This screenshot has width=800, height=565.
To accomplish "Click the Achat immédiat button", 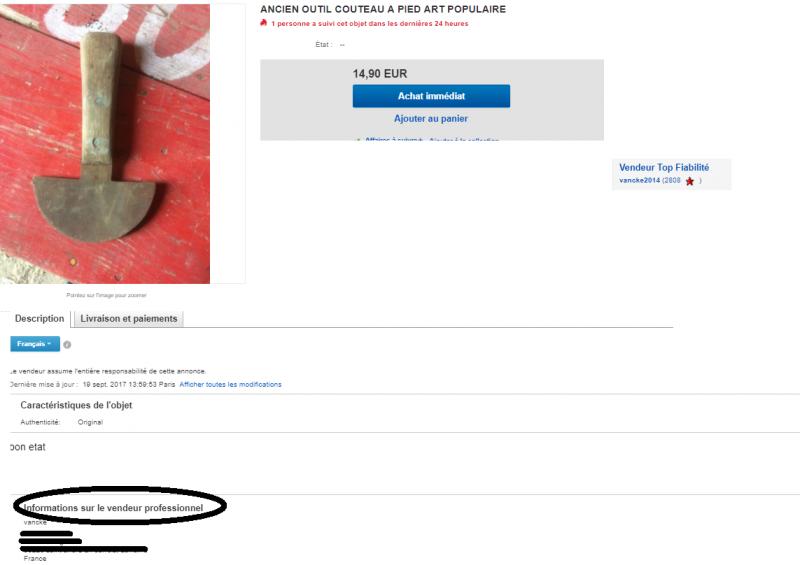I will (431, 96).
